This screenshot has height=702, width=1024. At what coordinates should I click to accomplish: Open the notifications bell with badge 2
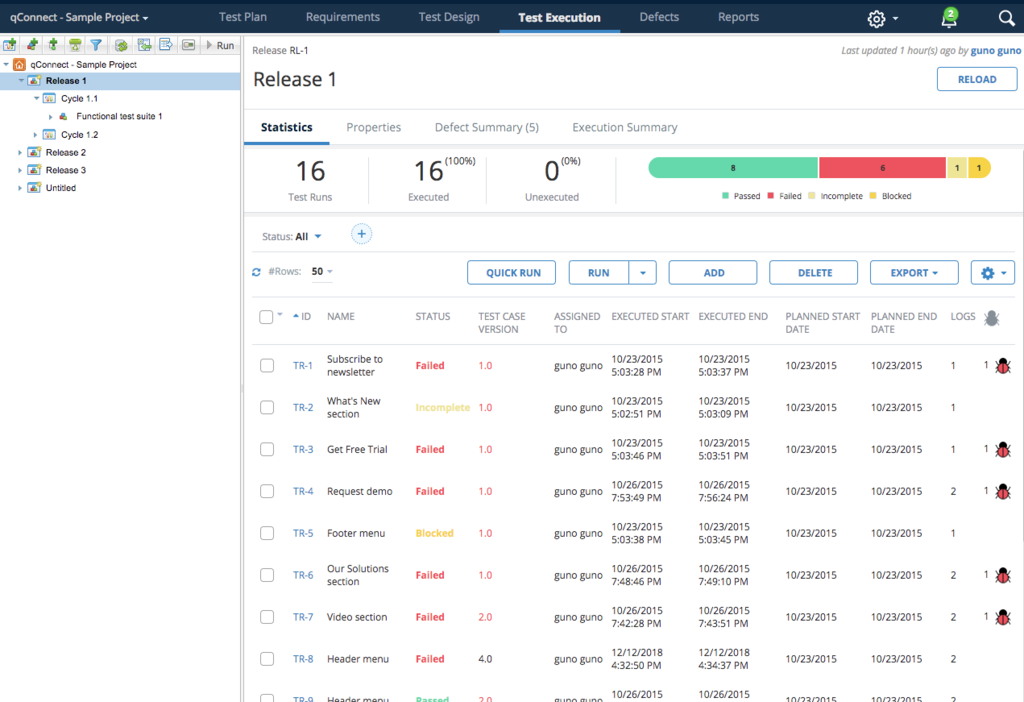coord(949,18)
